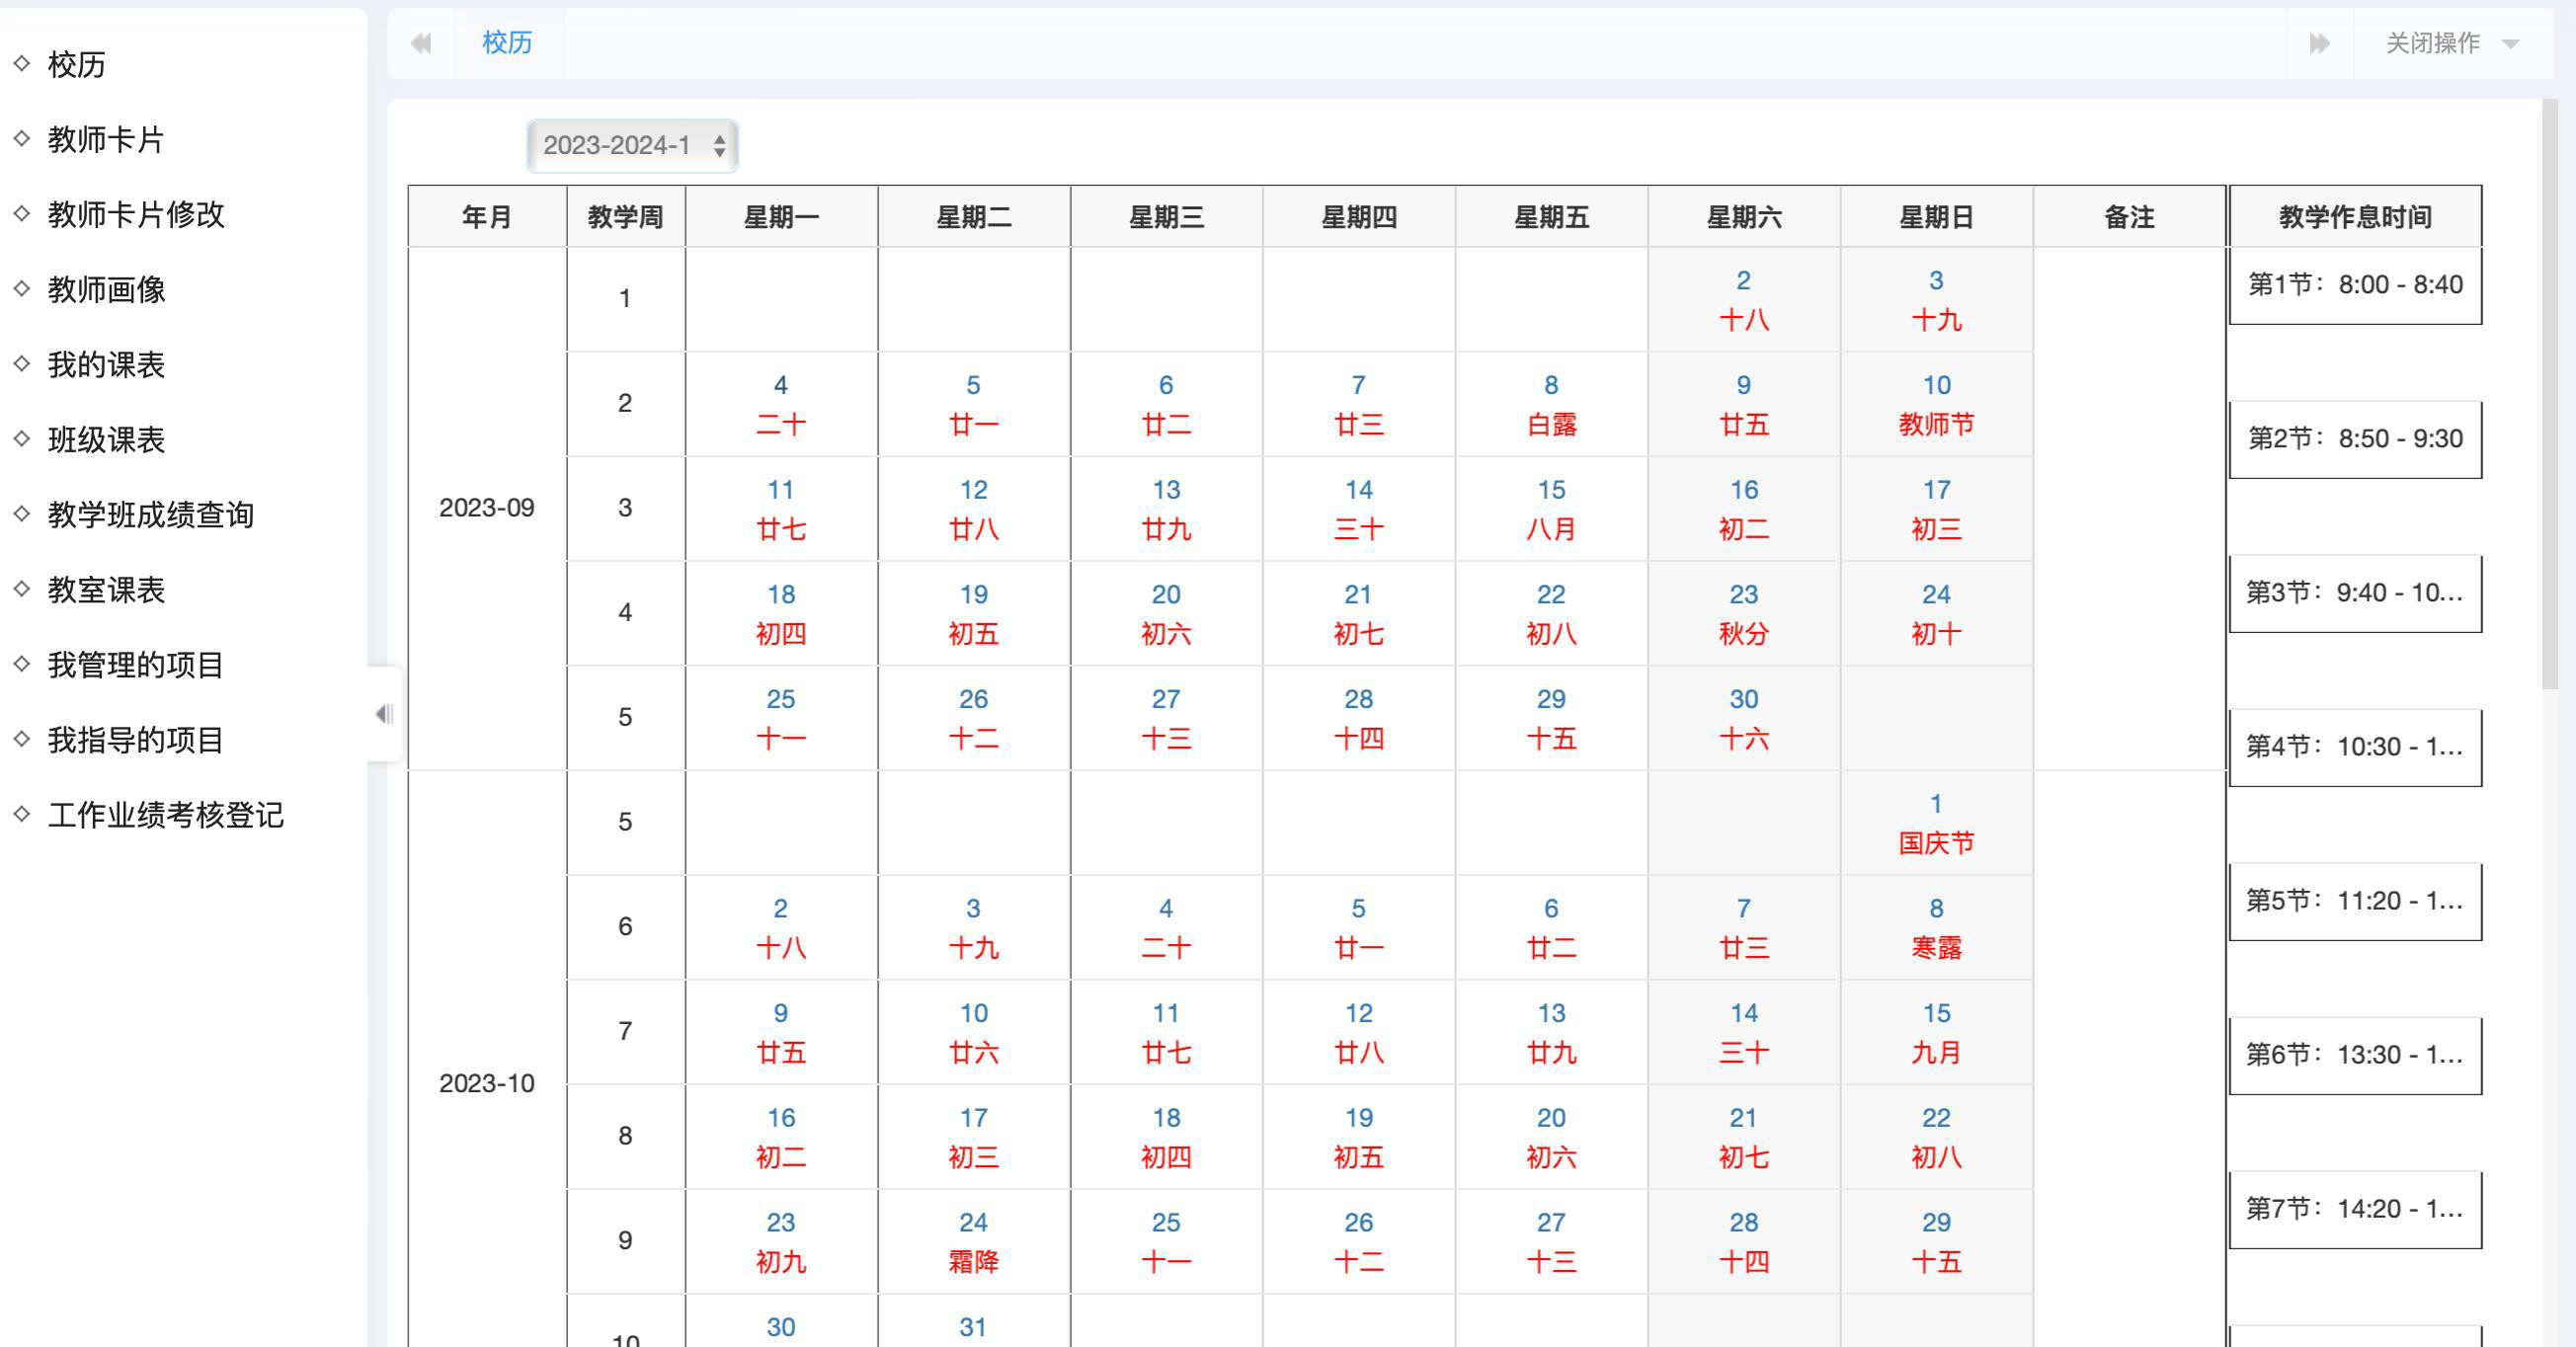Image resolution: width=2576 pixels, height=1347 pixels.
Task: Click the diamond icon beside 教师画像
Action: tap(22, 288)
